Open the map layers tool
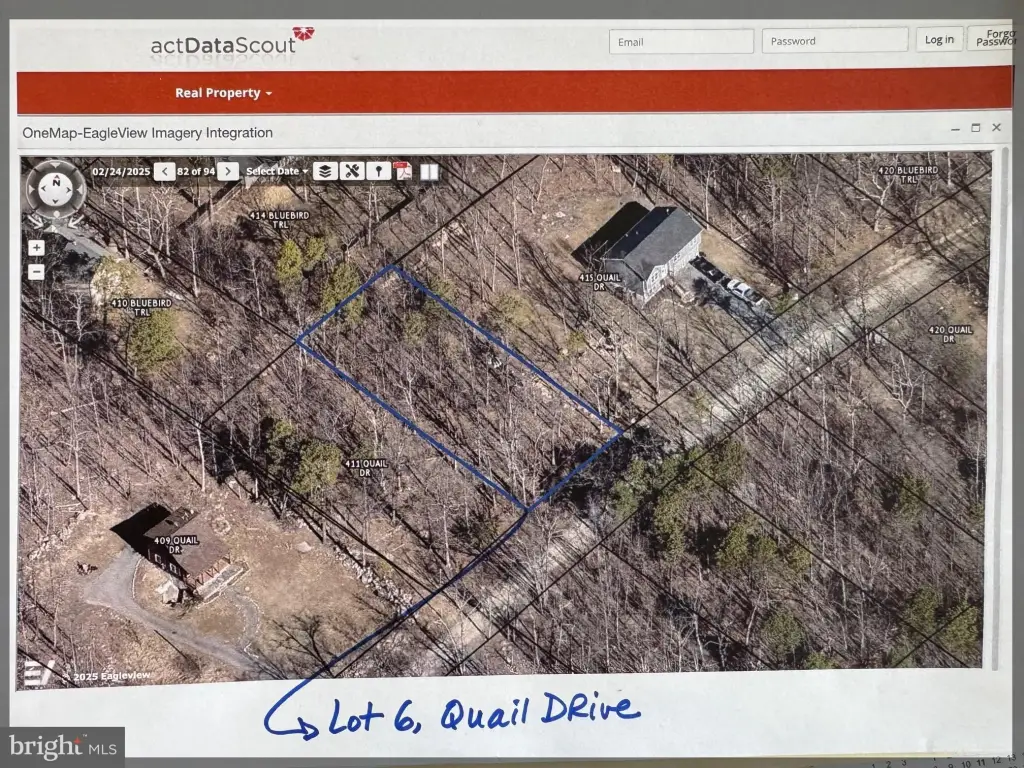 point(324,171)
